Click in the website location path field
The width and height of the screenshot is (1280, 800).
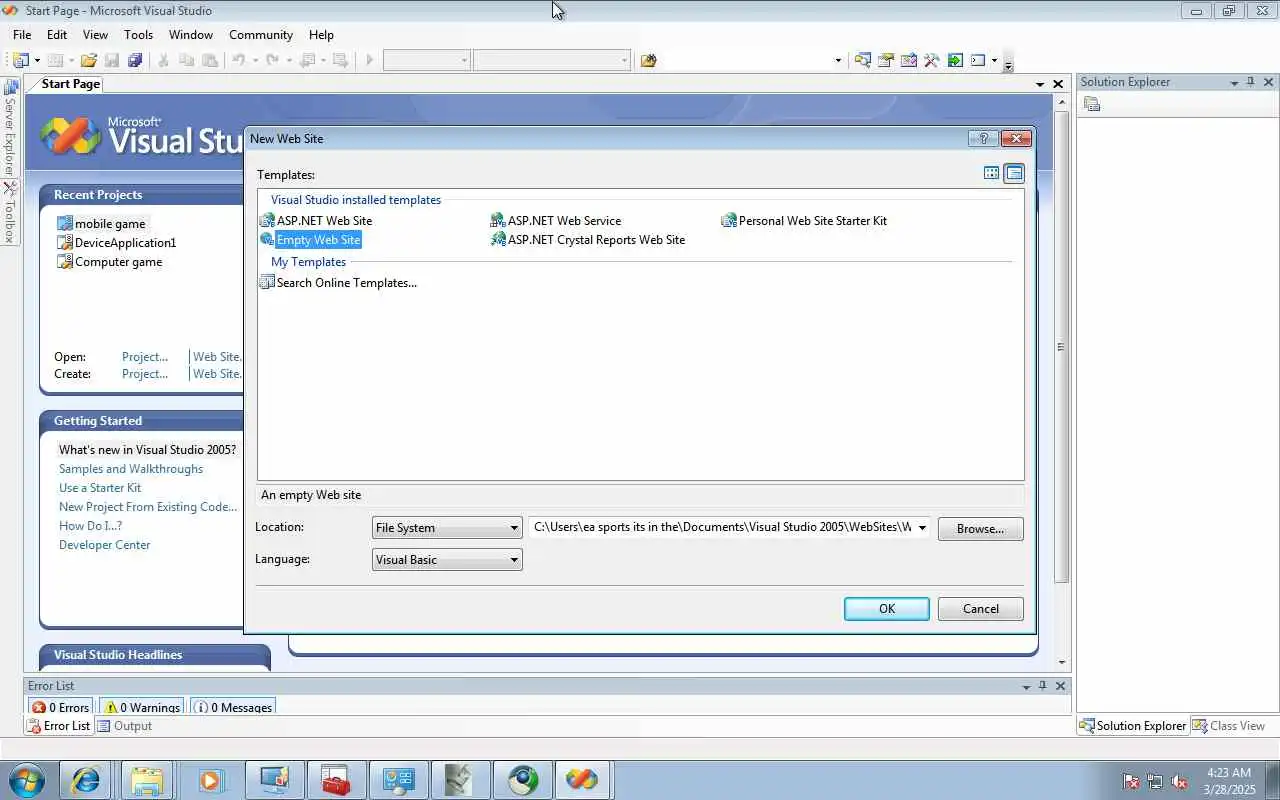pyautogui.click(x=721, y=528)
